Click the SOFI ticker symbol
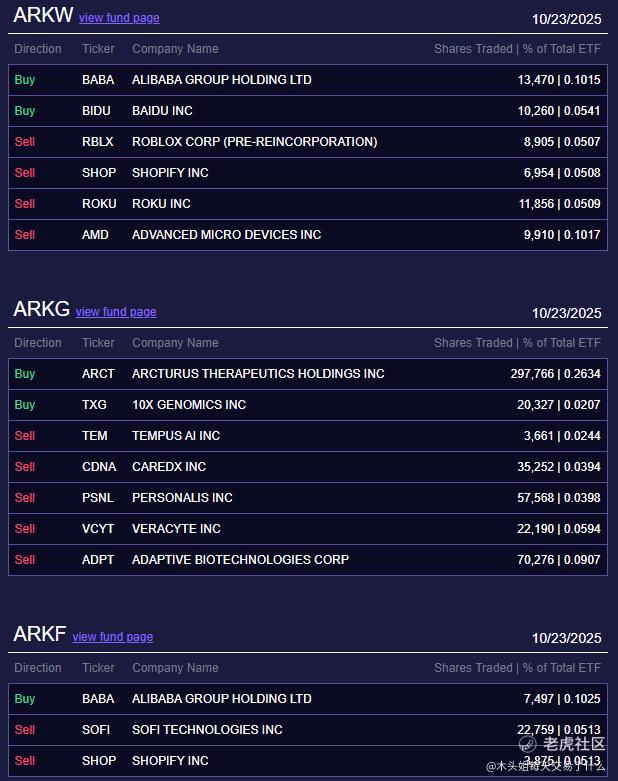 [96, 730]
